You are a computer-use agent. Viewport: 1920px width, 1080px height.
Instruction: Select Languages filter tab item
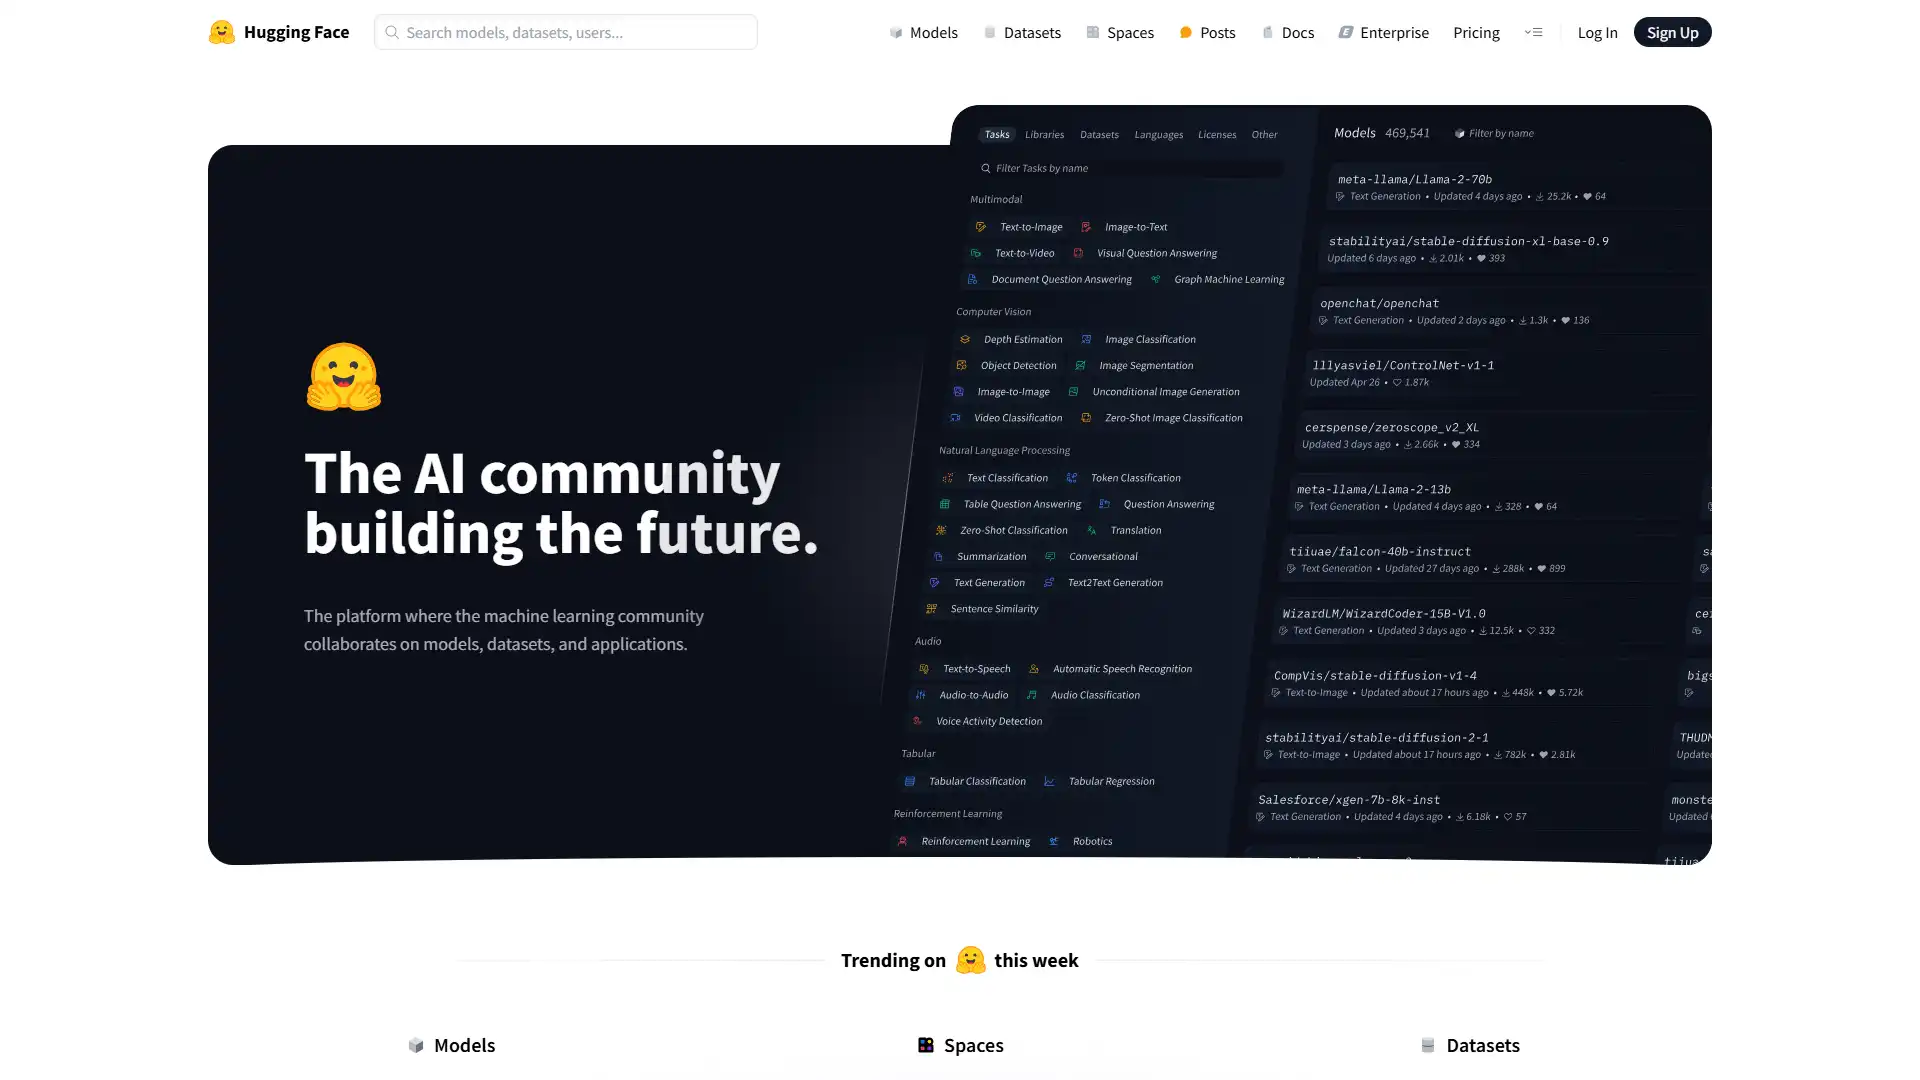tap(1159, 135)
